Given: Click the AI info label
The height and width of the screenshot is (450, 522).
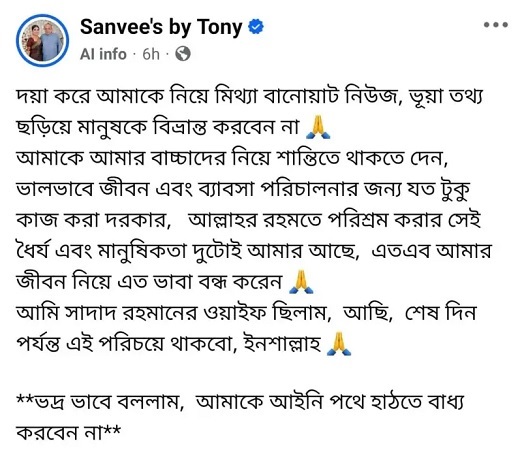Looking at the screenshot, I should tap(103, 54).
